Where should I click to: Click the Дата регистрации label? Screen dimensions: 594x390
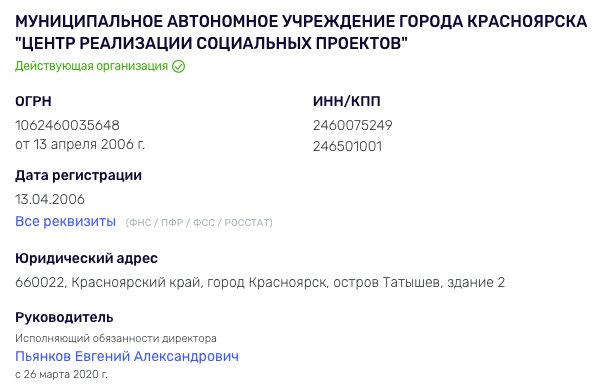pos(78,175)
